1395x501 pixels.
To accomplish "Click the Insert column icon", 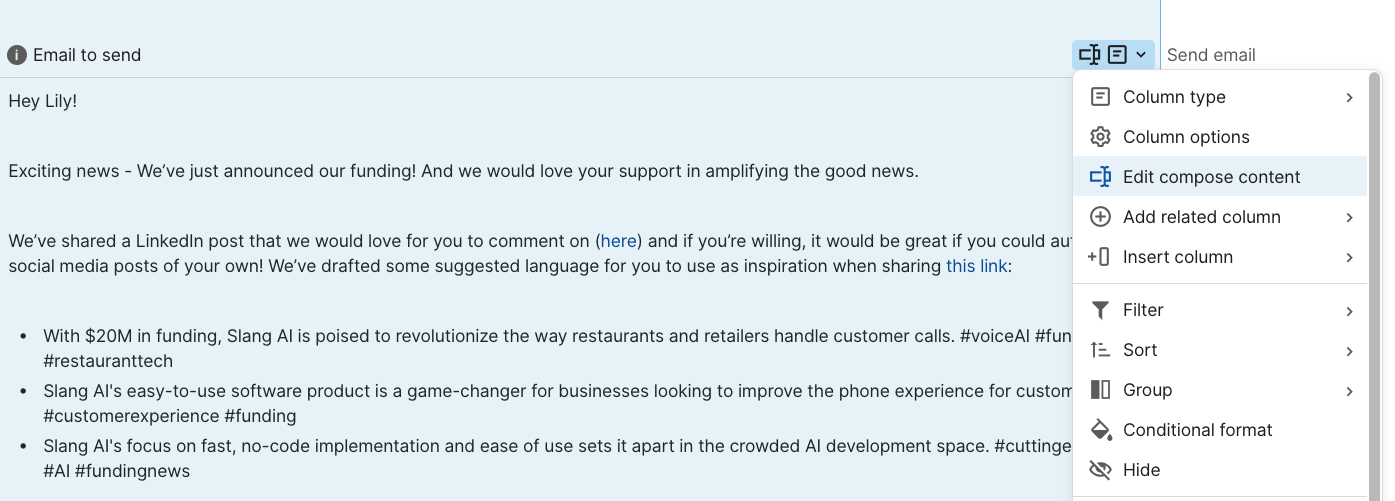I will (1098, 257).
